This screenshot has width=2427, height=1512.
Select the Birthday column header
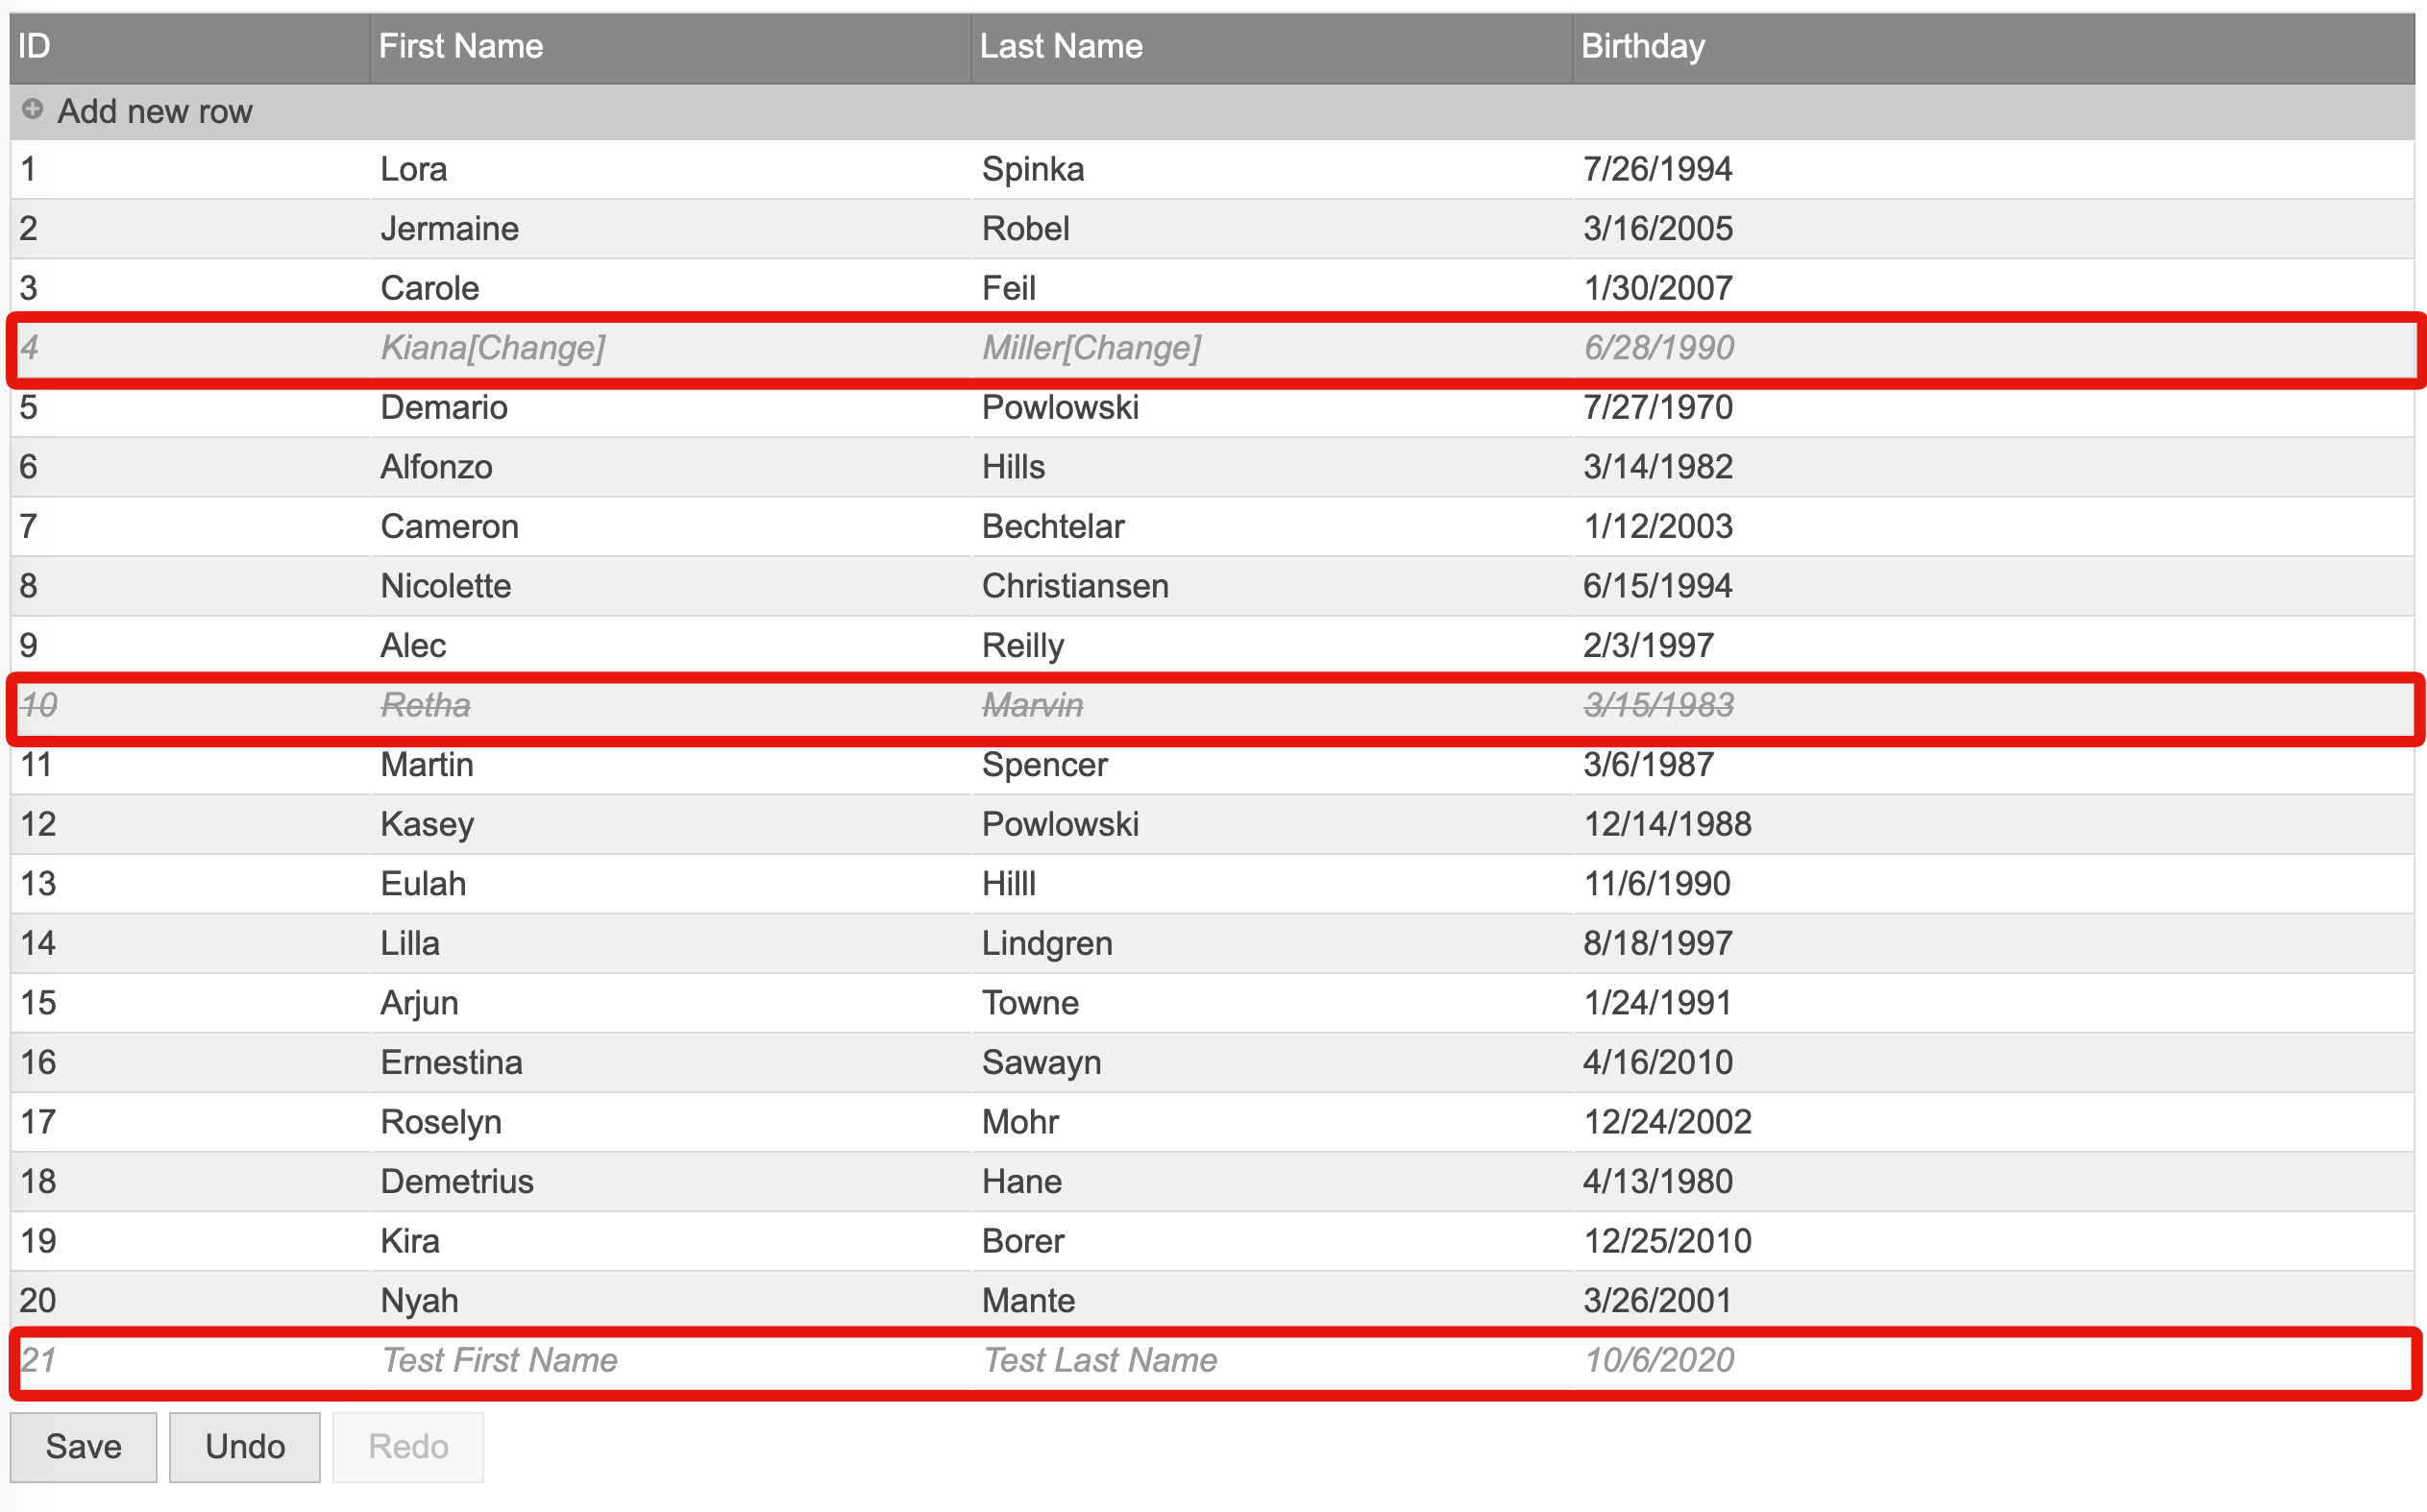point(1643,46)
